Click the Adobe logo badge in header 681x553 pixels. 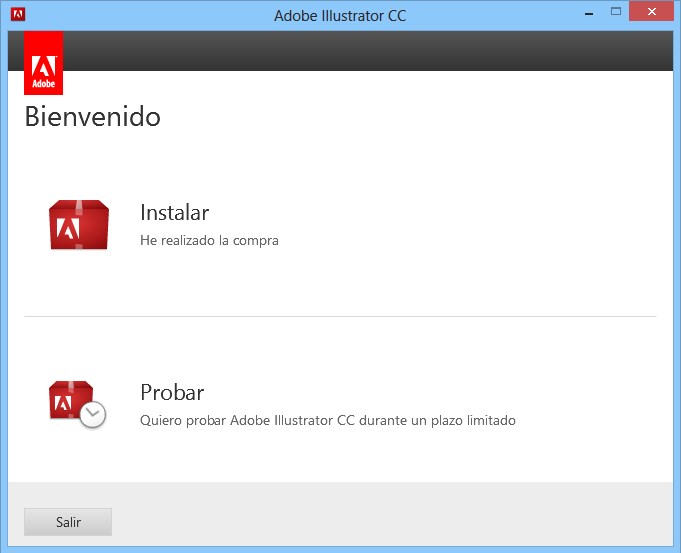(43, 63)
